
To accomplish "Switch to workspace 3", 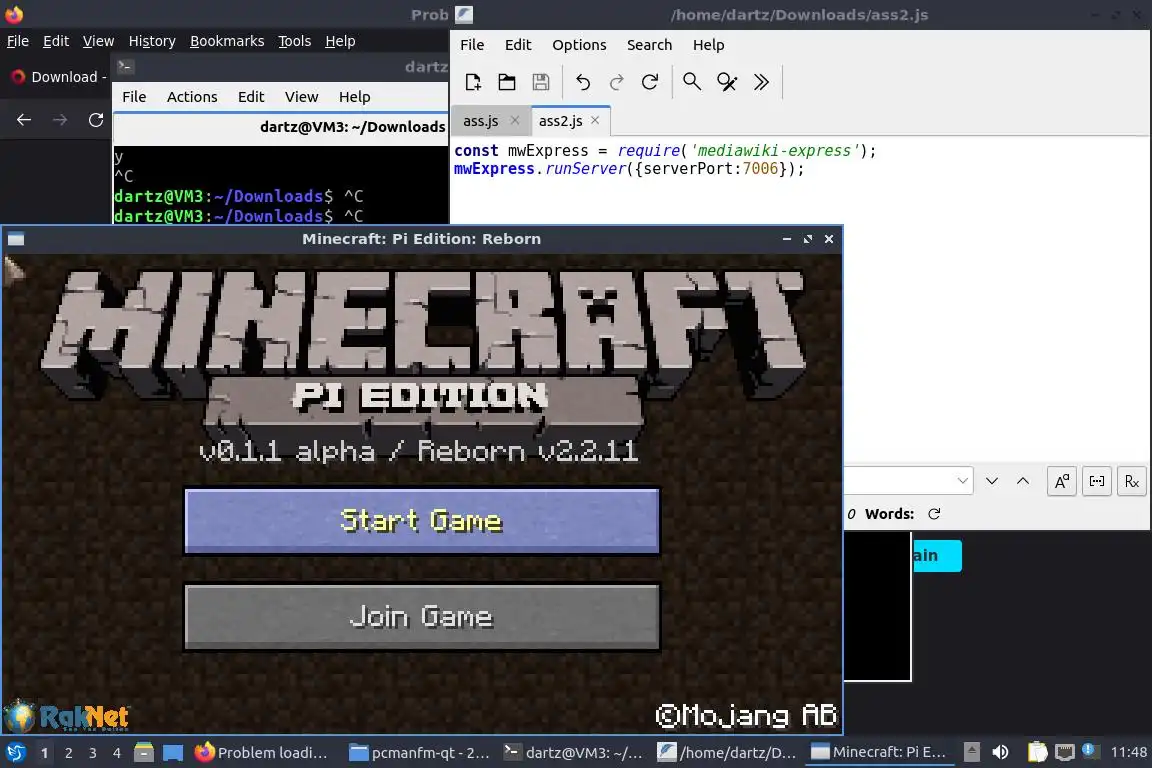I will tap(93, 753).
